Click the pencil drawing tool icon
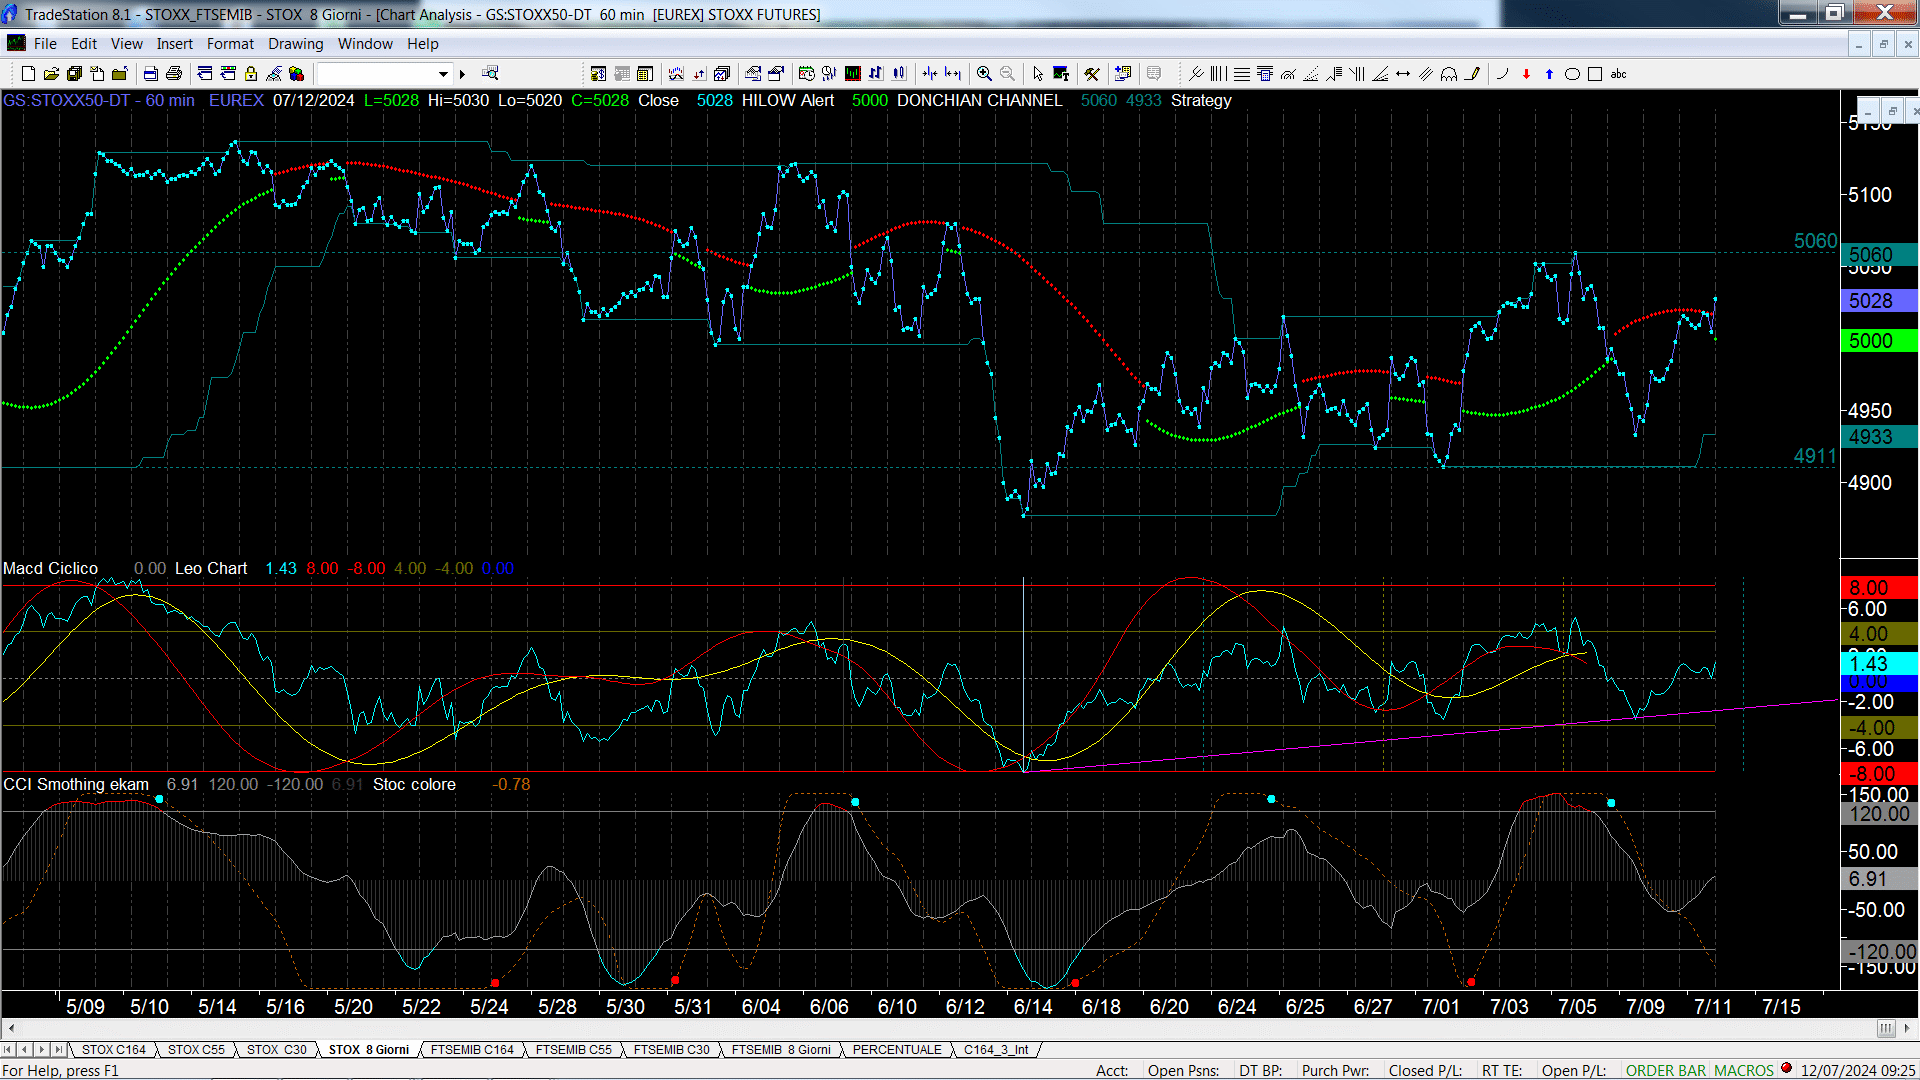The height and width of the screenshot is (1080, 1920). tap(1472, 73)
